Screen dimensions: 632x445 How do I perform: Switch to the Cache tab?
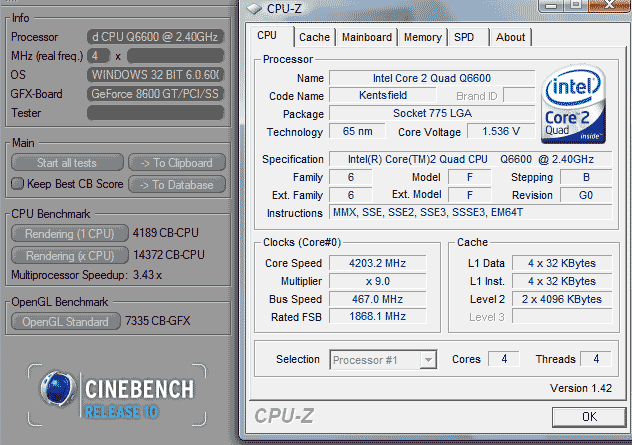click(314, 37)
